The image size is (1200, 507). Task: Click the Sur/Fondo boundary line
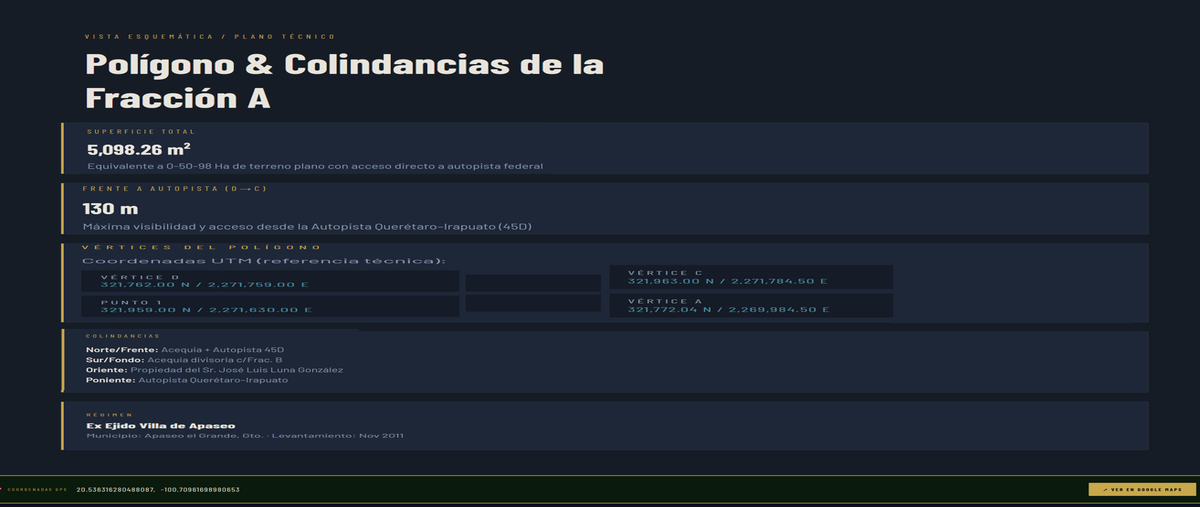(185, 359)
